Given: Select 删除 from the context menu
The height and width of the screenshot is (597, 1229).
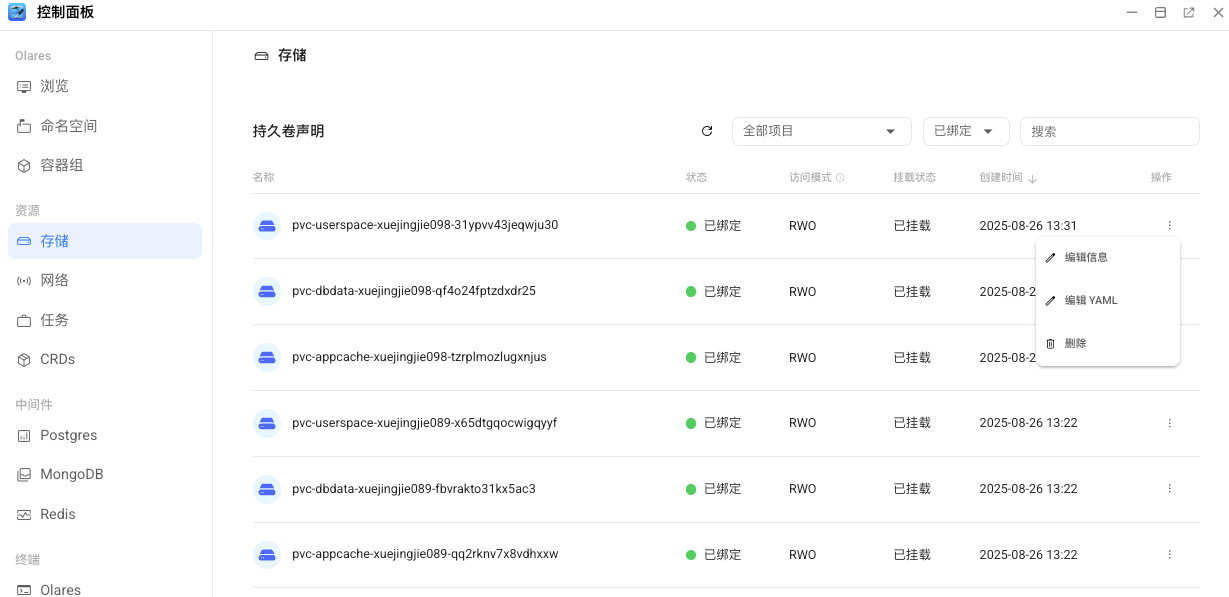Looking at the screenshot, I should pyautogui.click(x=1075, y=343).
